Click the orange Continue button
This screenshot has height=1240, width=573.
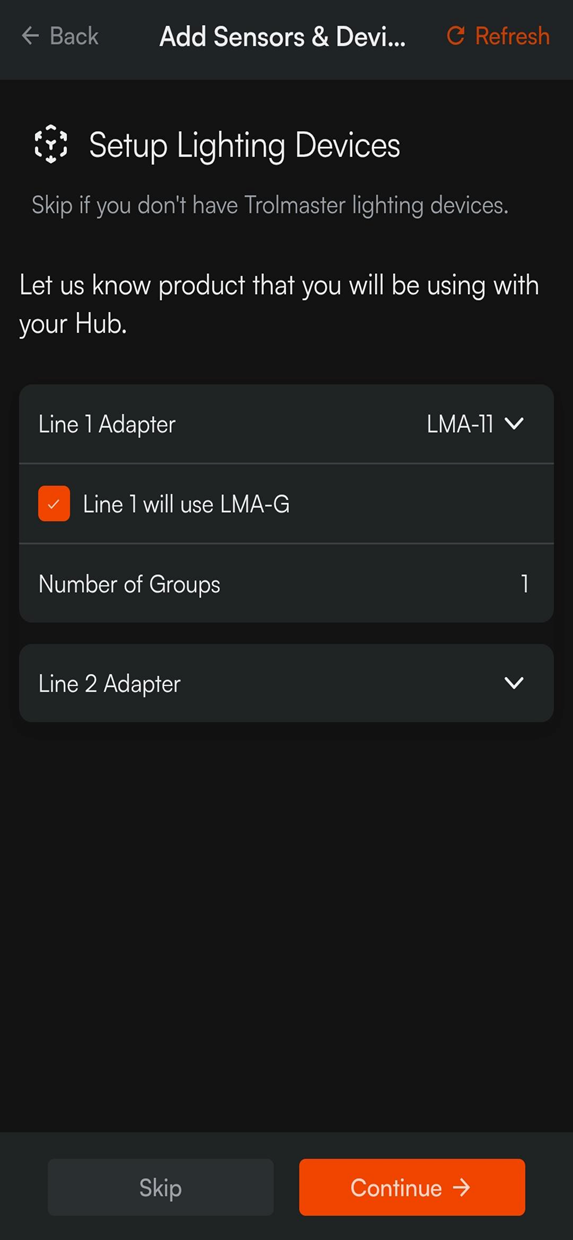(412, 1187)
